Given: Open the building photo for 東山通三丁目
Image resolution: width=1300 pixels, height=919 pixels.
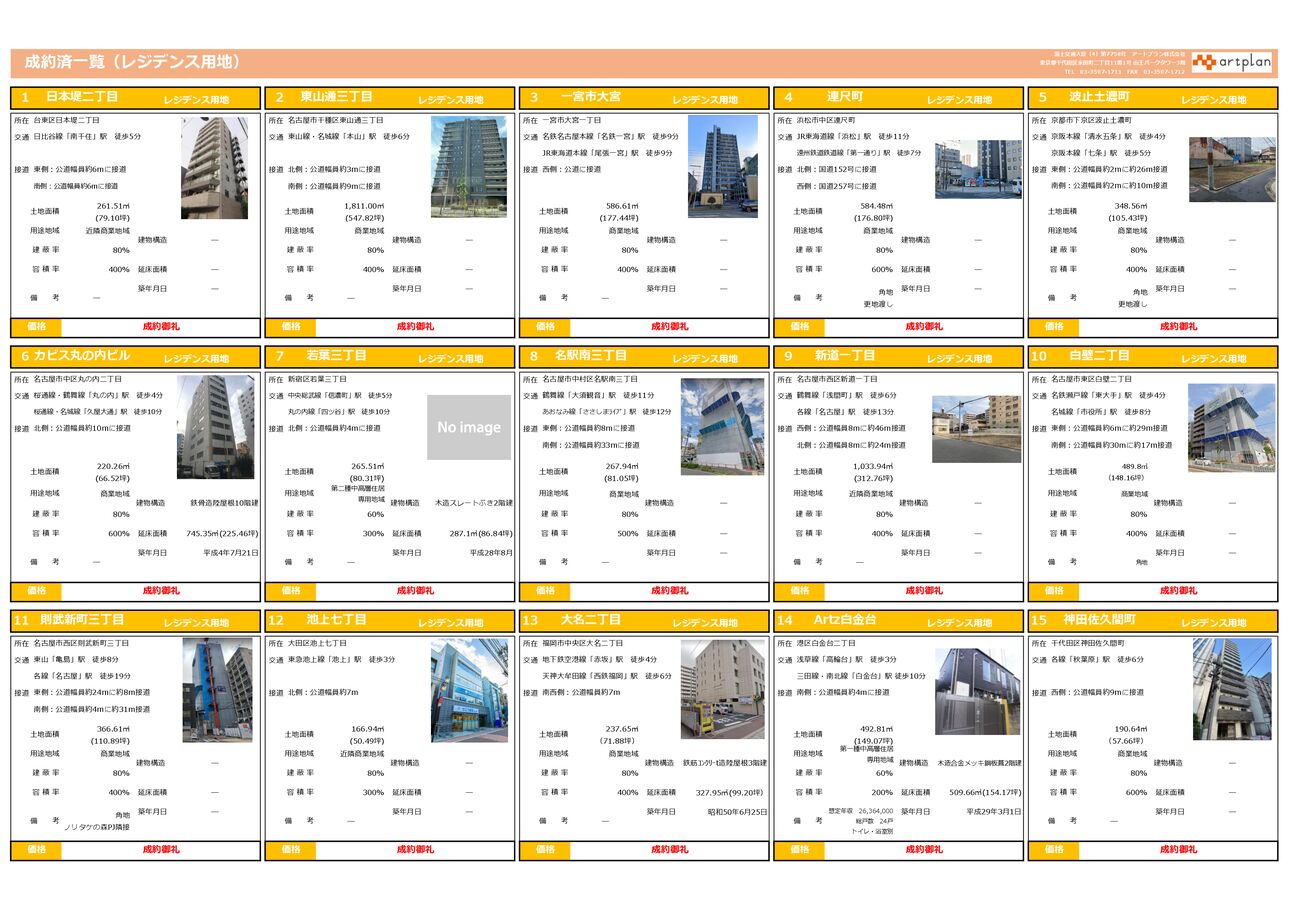Looking at the screenshot, I should [x=469, y=167].
